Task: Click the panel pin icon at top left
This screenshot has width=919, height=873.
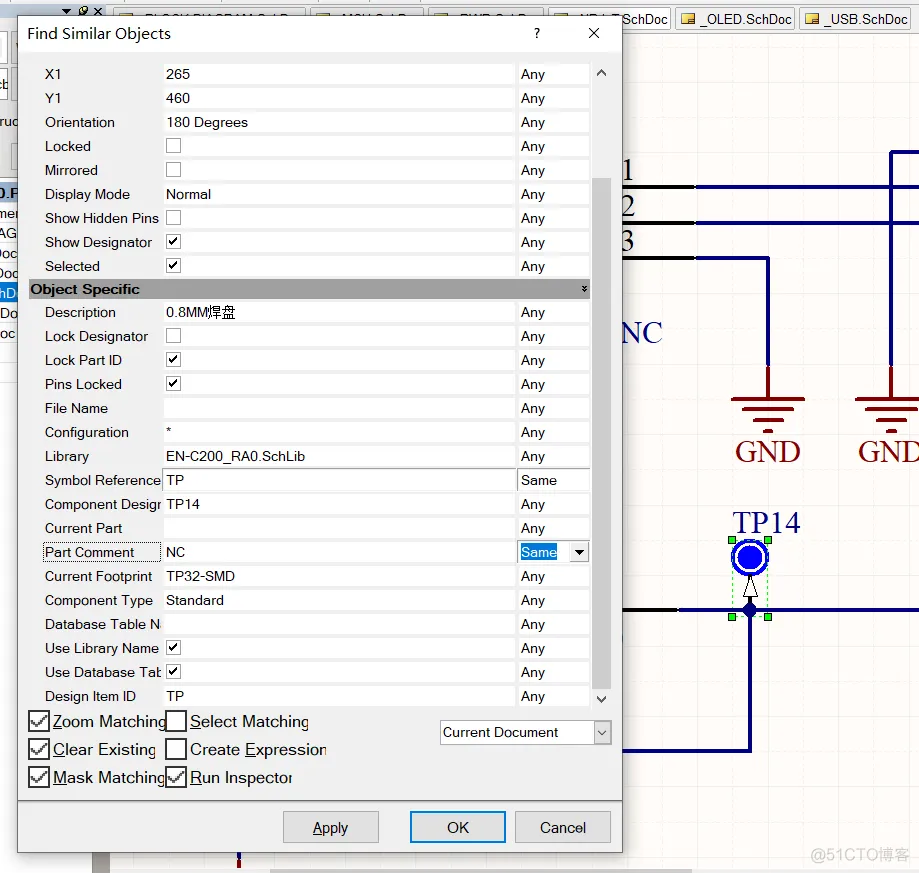Action: point(83,11)
